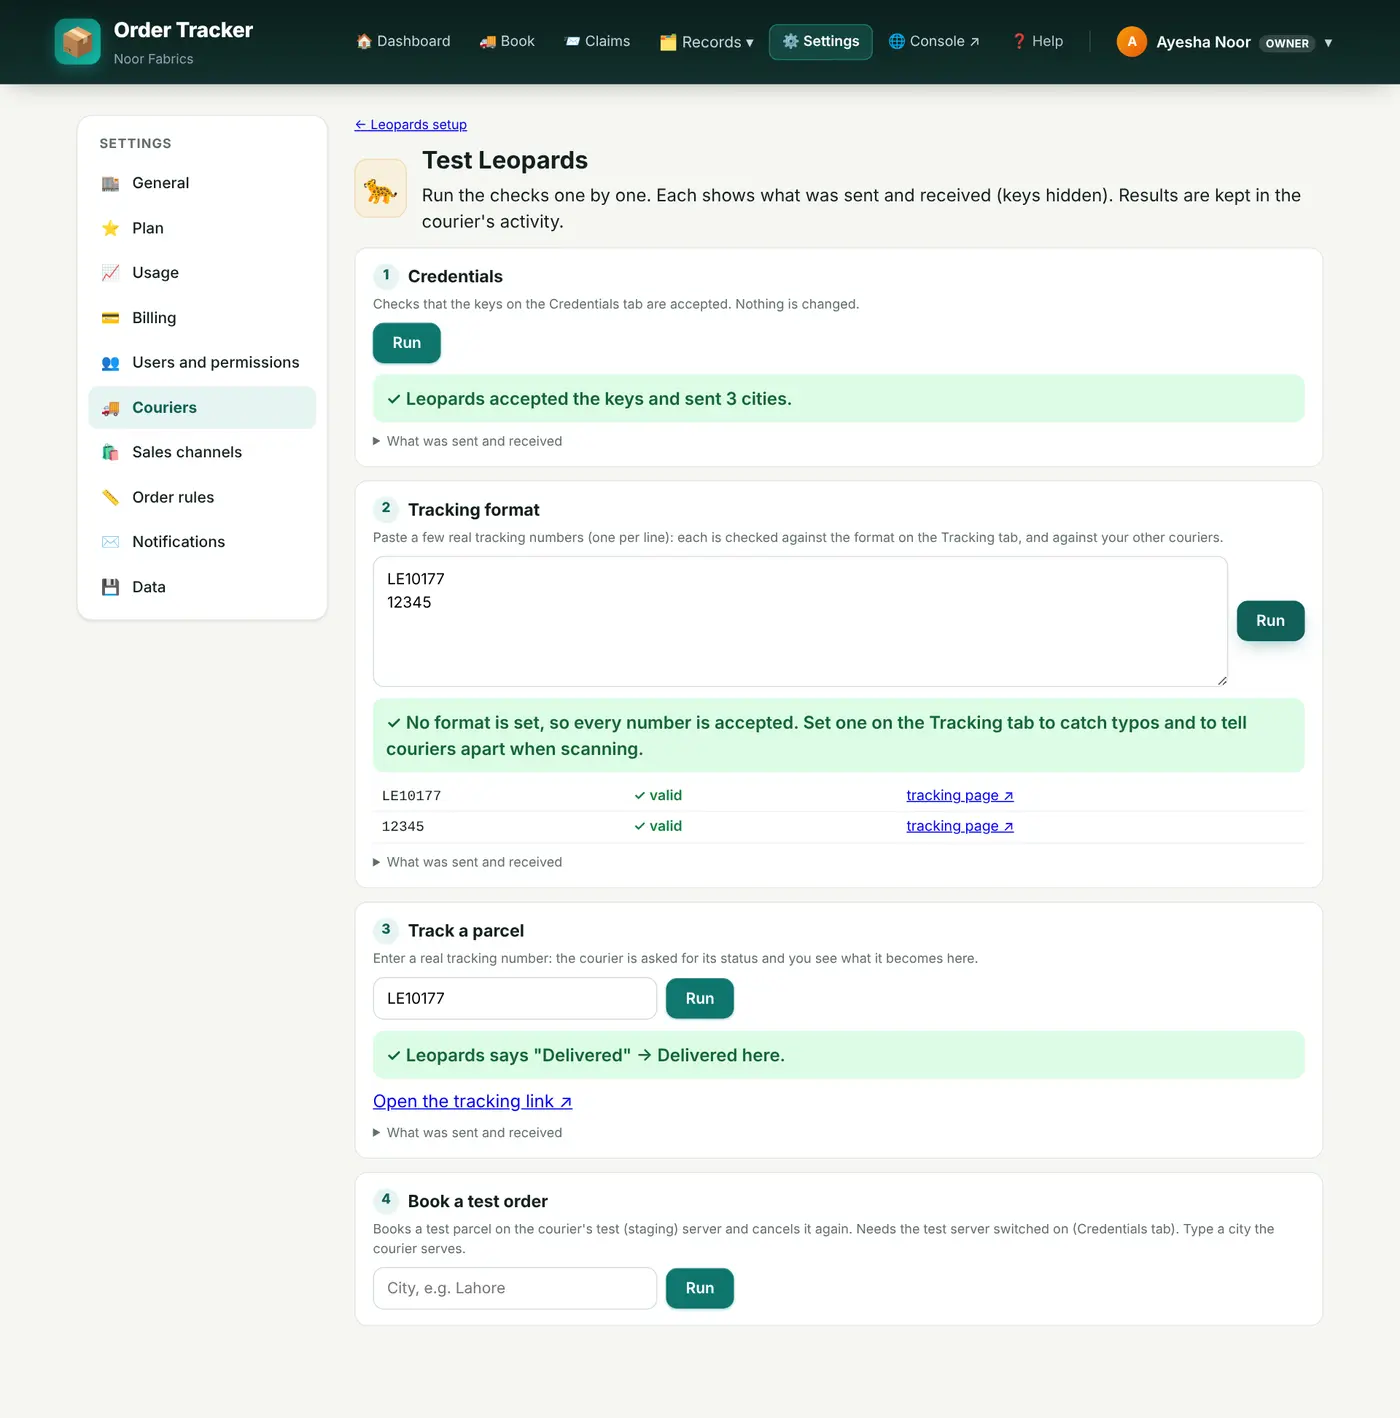Click the Track a parcel number field
Screen dimensions: 1400x1418
[515, 999]
